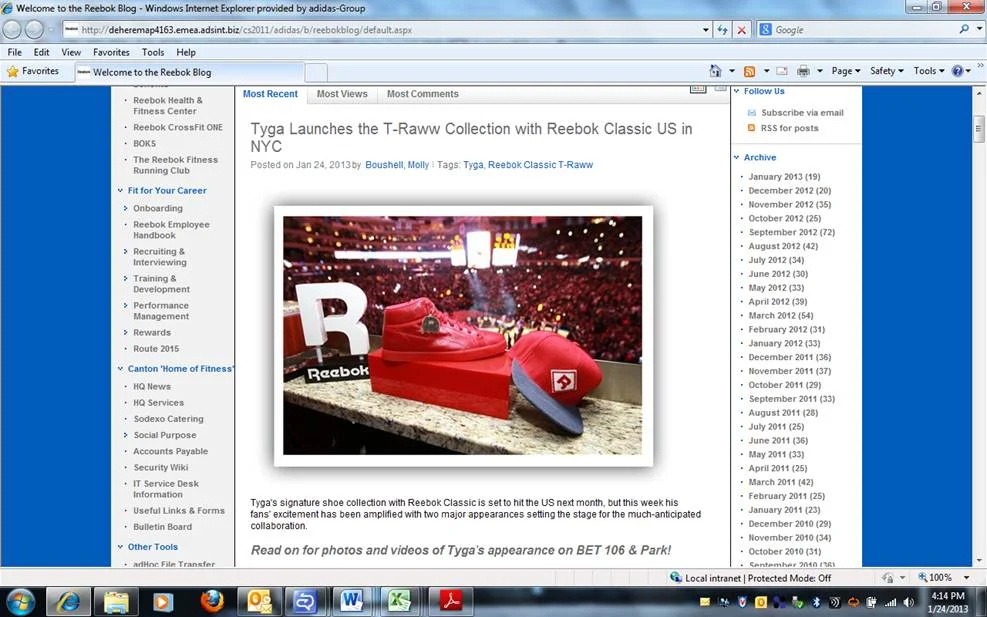Image resolution: width=987 pixels, height=617 pixels.
Task: Open Firefox from the taskbar
Action: click(212, 602)
